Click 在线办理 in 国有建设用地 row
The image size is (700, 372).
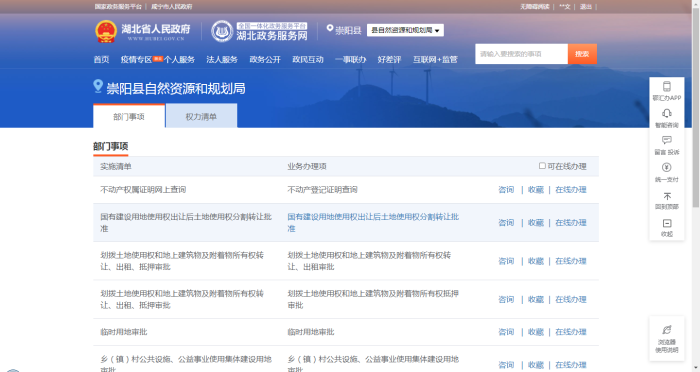(571, 222)
